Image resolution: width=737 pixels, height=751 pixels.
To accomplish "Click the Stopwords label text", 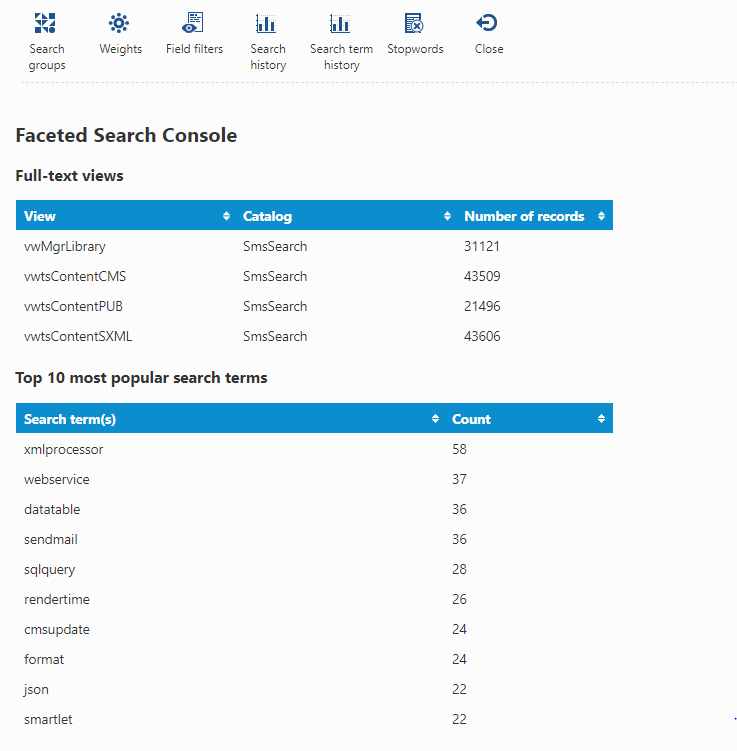I will (x=415, y=49).
